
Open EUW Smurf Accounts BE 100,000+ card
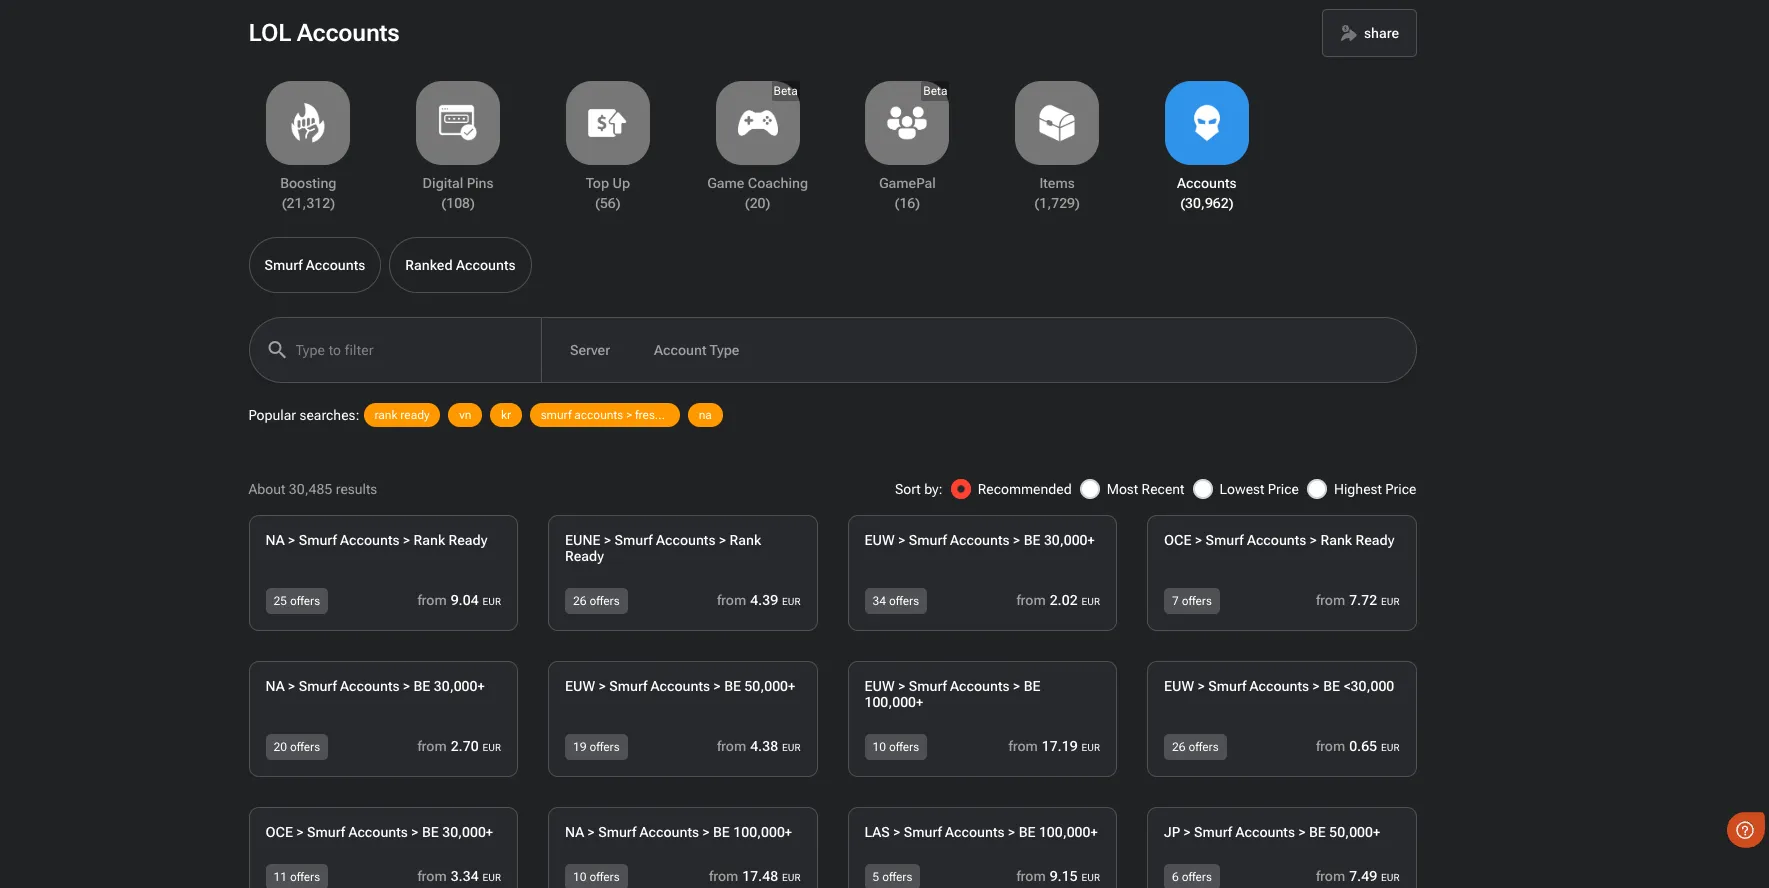click(982, 719)
